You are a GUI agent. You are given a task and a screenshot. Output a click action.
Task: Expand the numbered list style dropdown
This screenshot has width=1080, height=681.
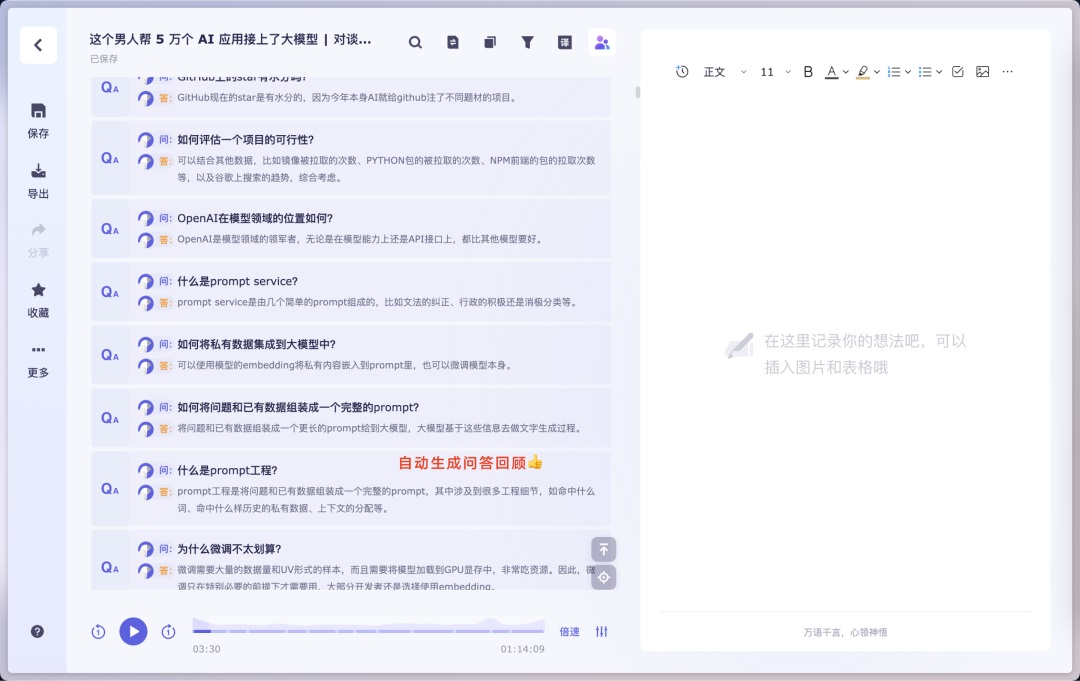click(x=908, y=71)
